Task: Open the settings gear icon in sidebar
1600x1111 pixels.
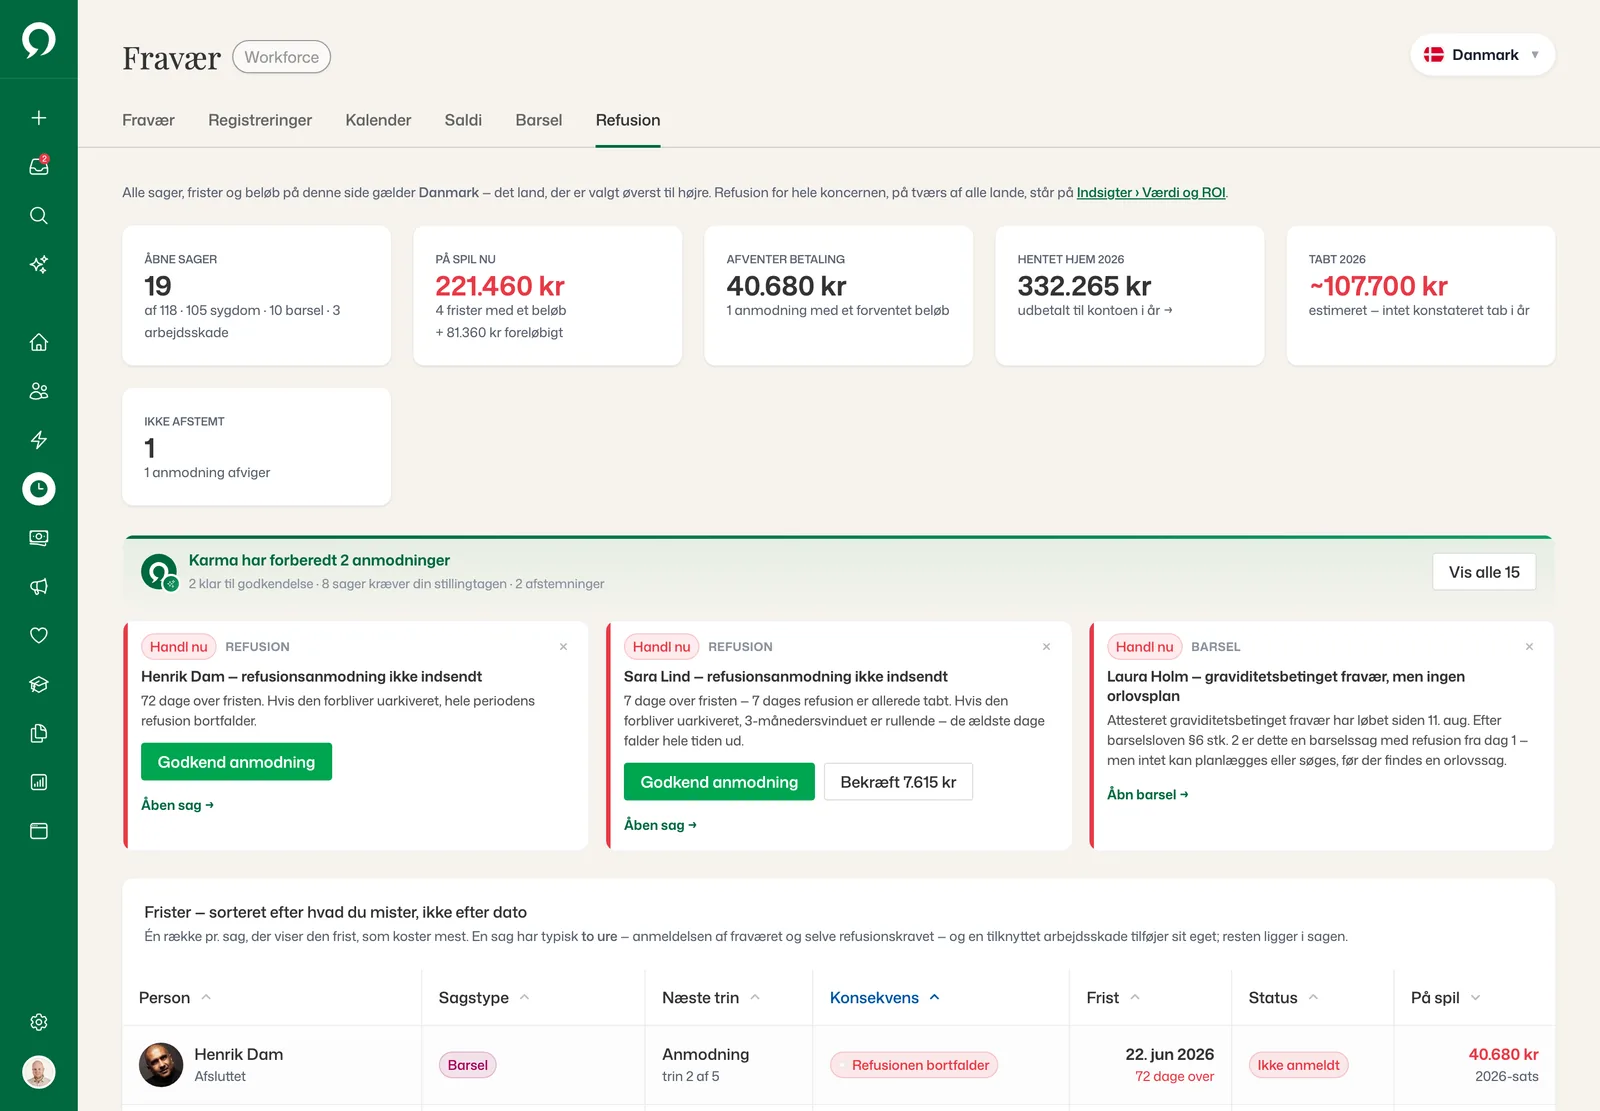Action: [39, 1022]
